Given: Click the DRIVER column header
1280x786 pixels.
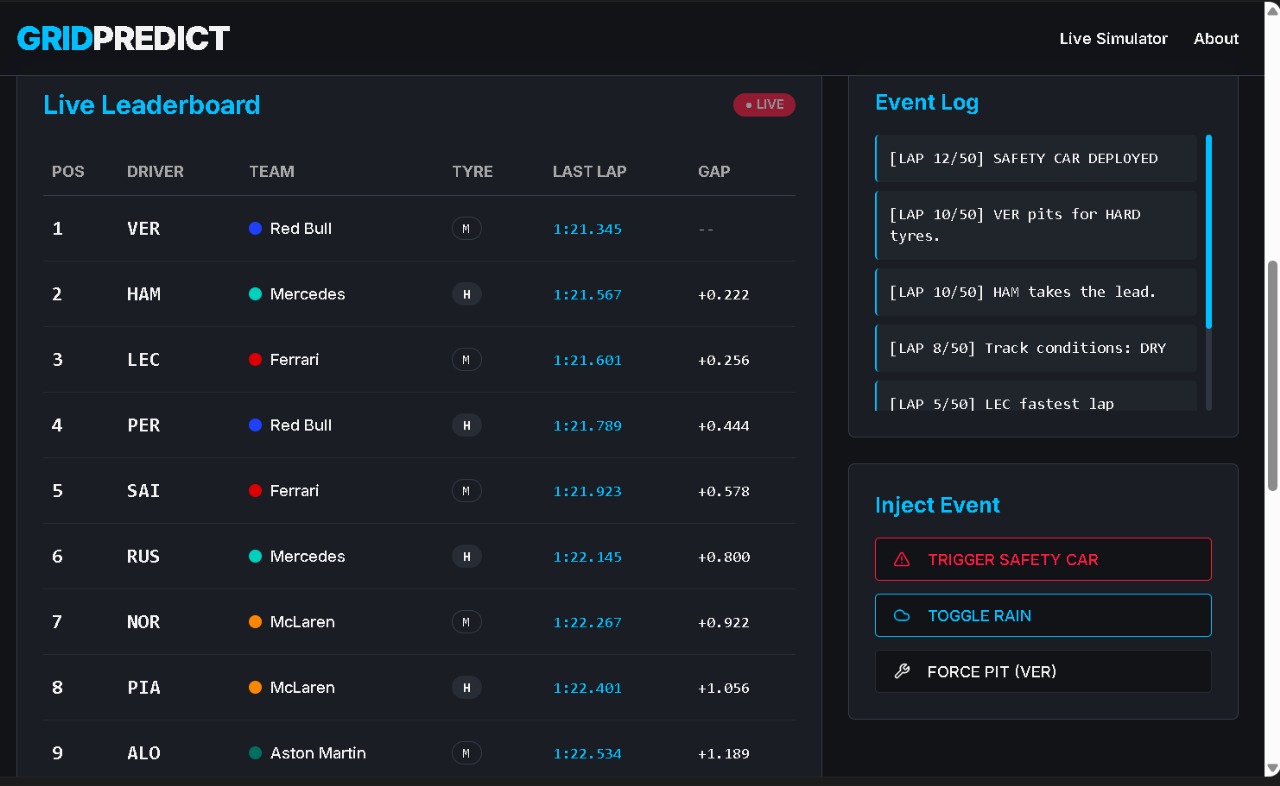Looking at the screenshot, I should point(155,171).
